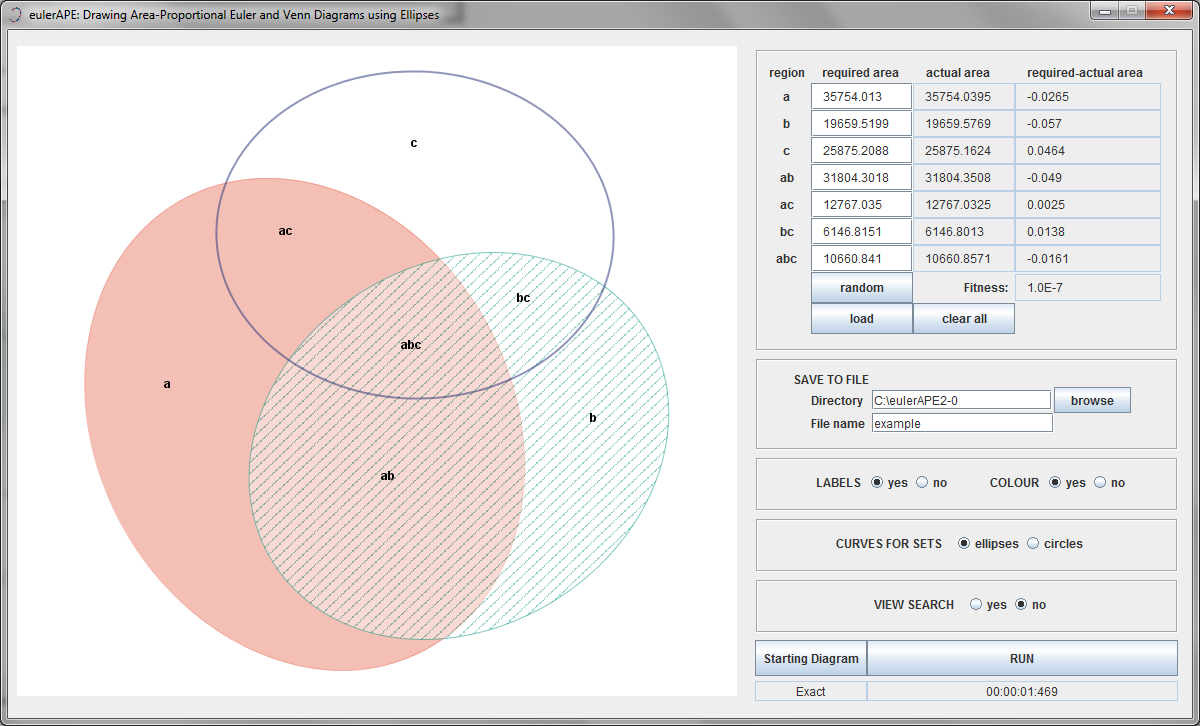Click the RUN button
This screenshot has height=726, width=1200.
[x=1022, y=659]
